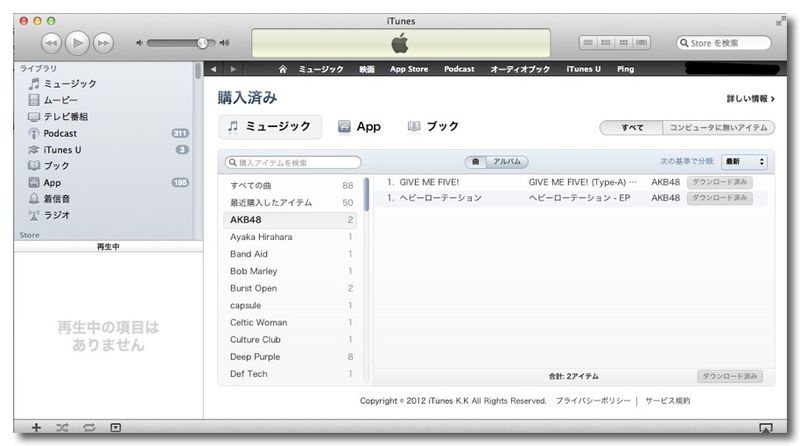
Task: Select Def Tech in artist list
Action: [x=290, y=374]
